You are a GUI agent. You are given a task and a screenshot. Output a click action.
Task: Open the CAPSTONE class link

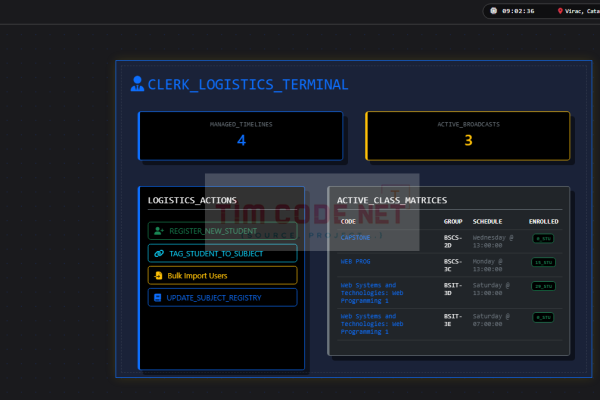click(x=355, y=237)
